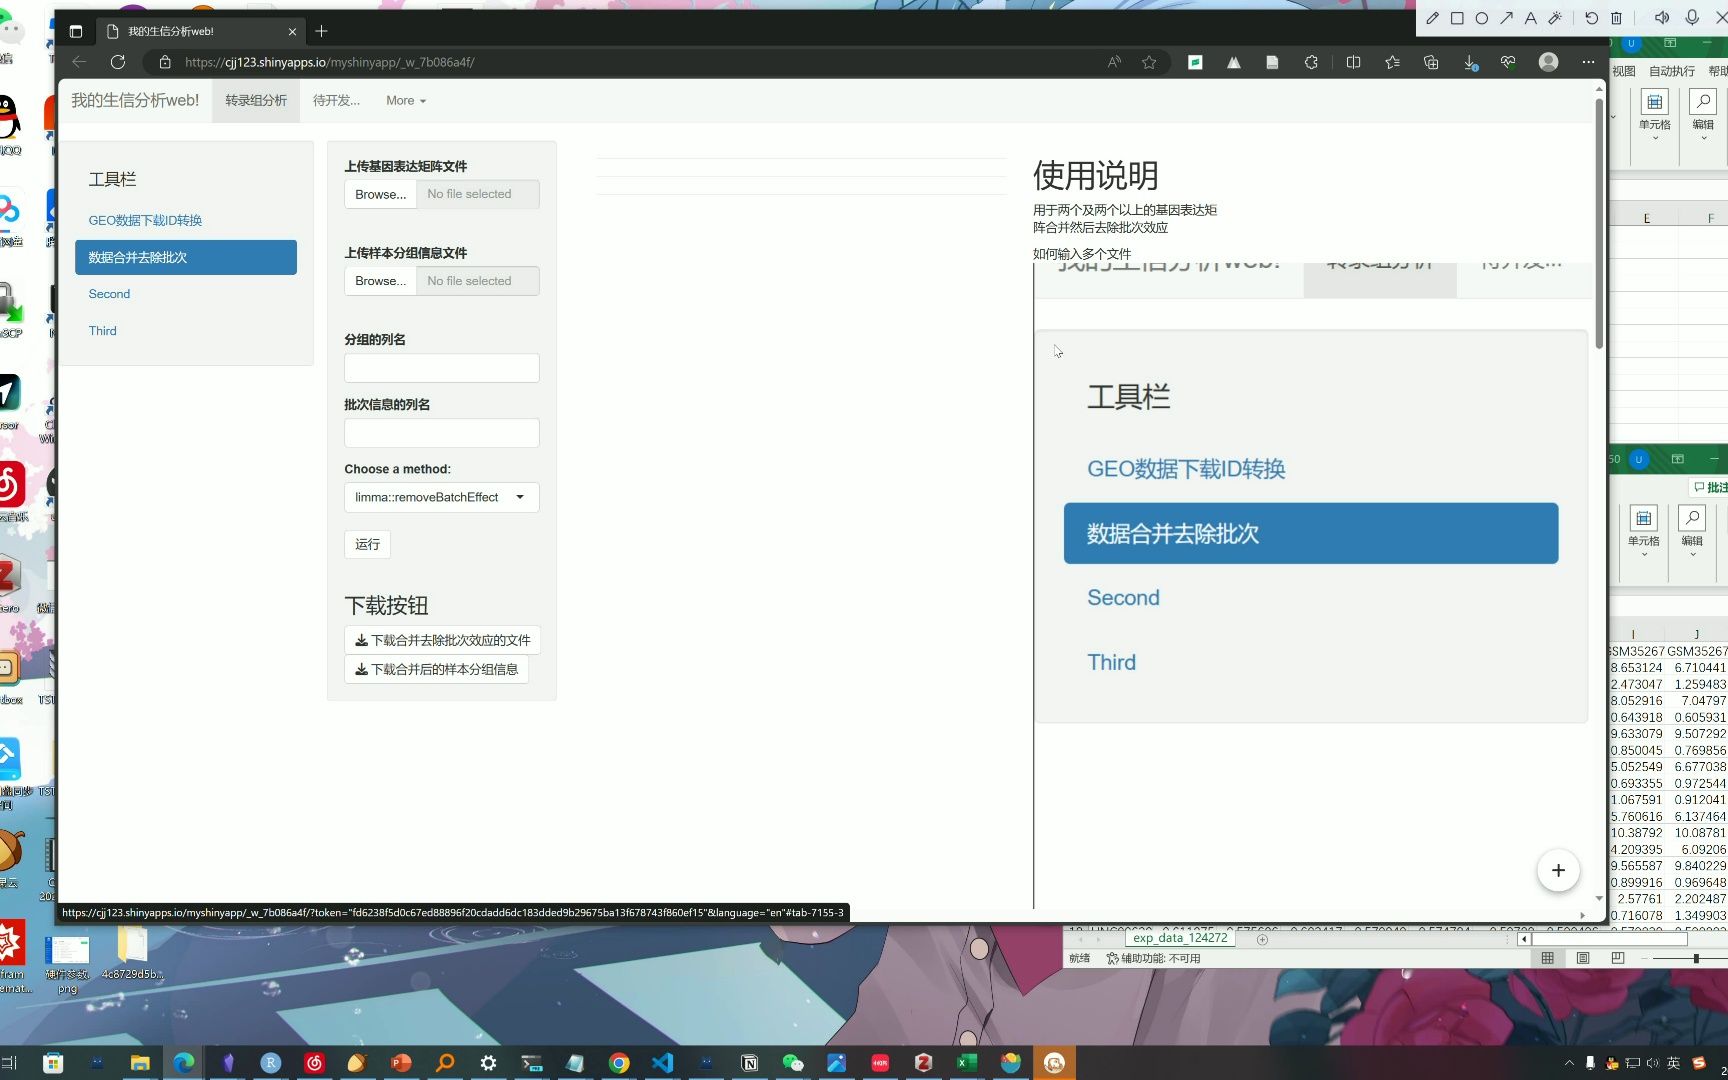This screenshot has width=1728, height=1080.
Task: Open a new browser tab
Action: [x=321, y=31]
